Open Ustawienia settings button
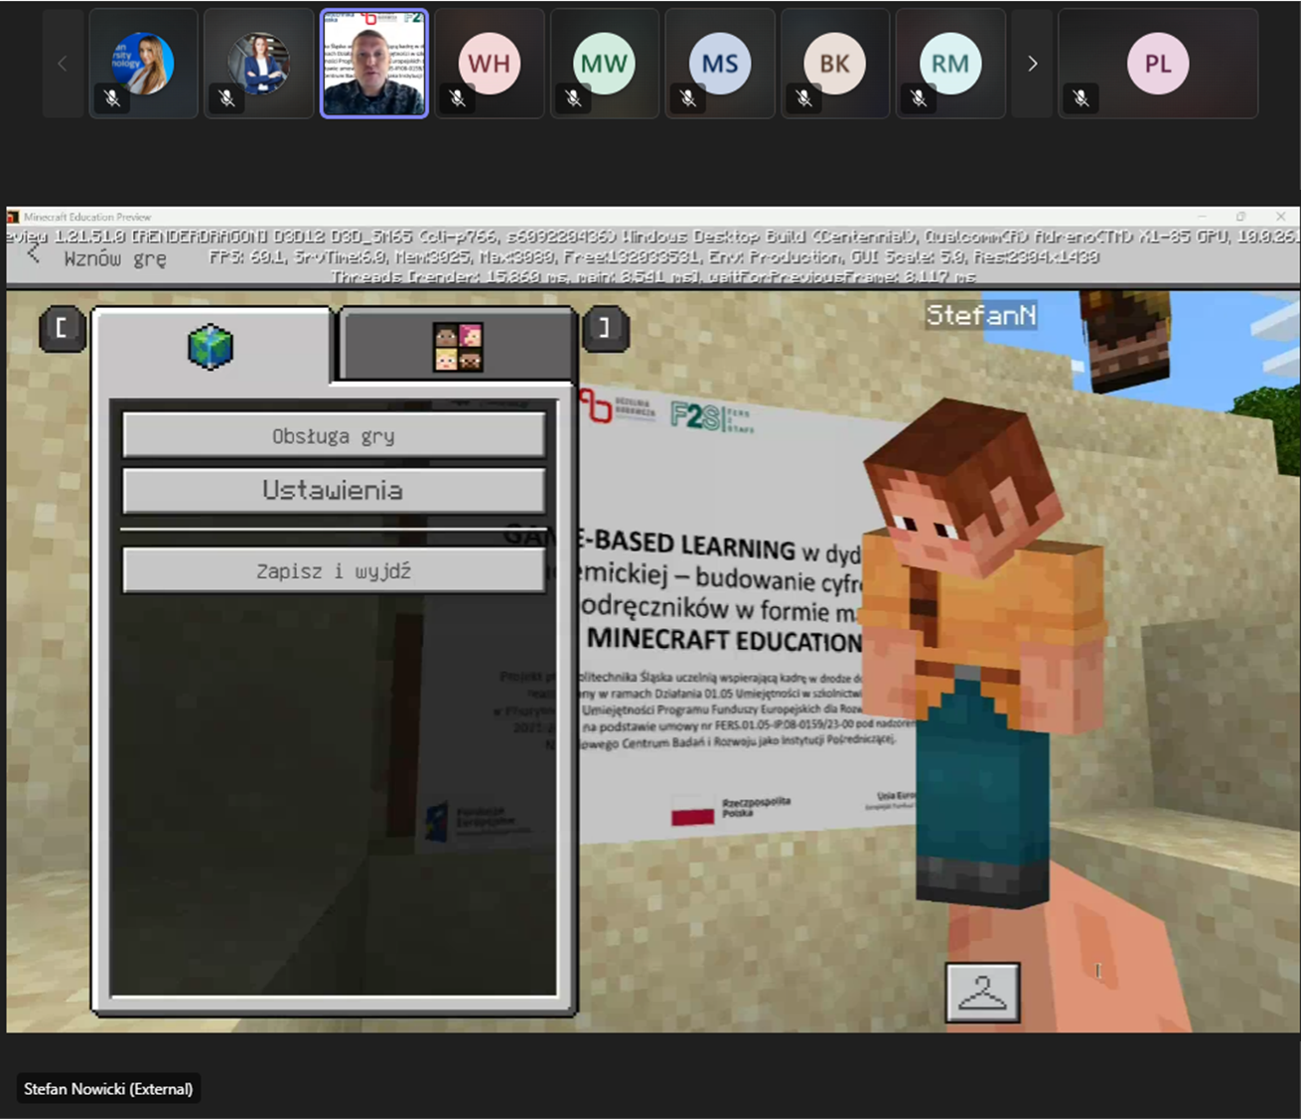The height and width of the screenshot is (1119, 1301). click(334, 490)
